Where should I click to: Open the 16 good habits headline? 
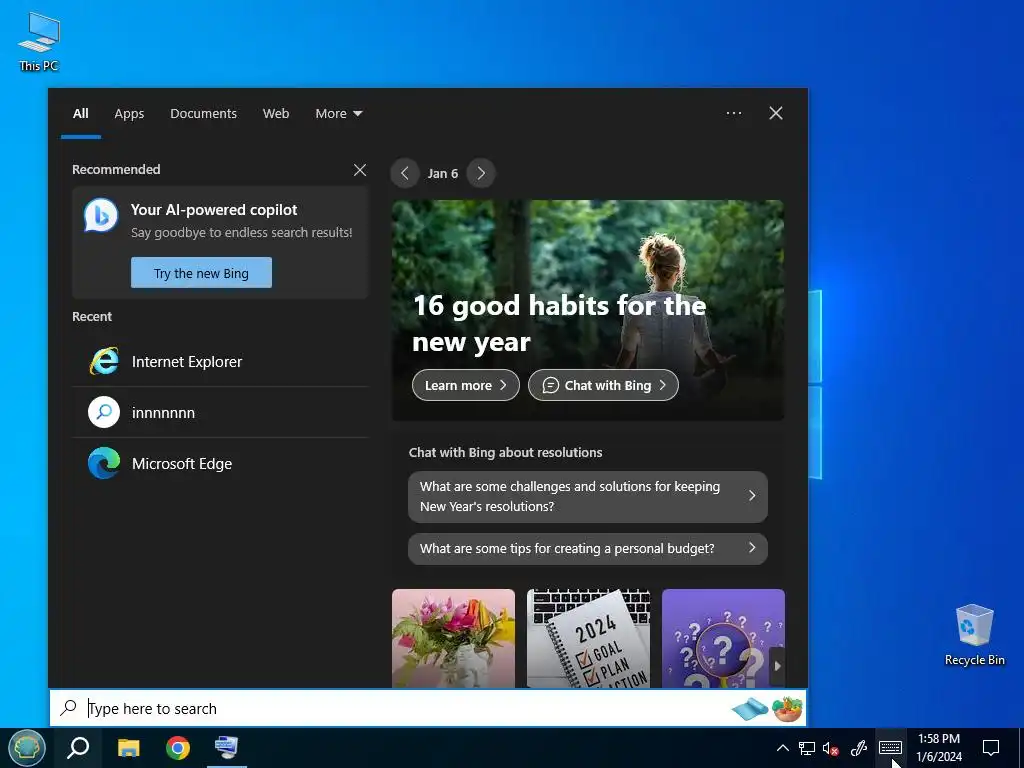point(559,323)
